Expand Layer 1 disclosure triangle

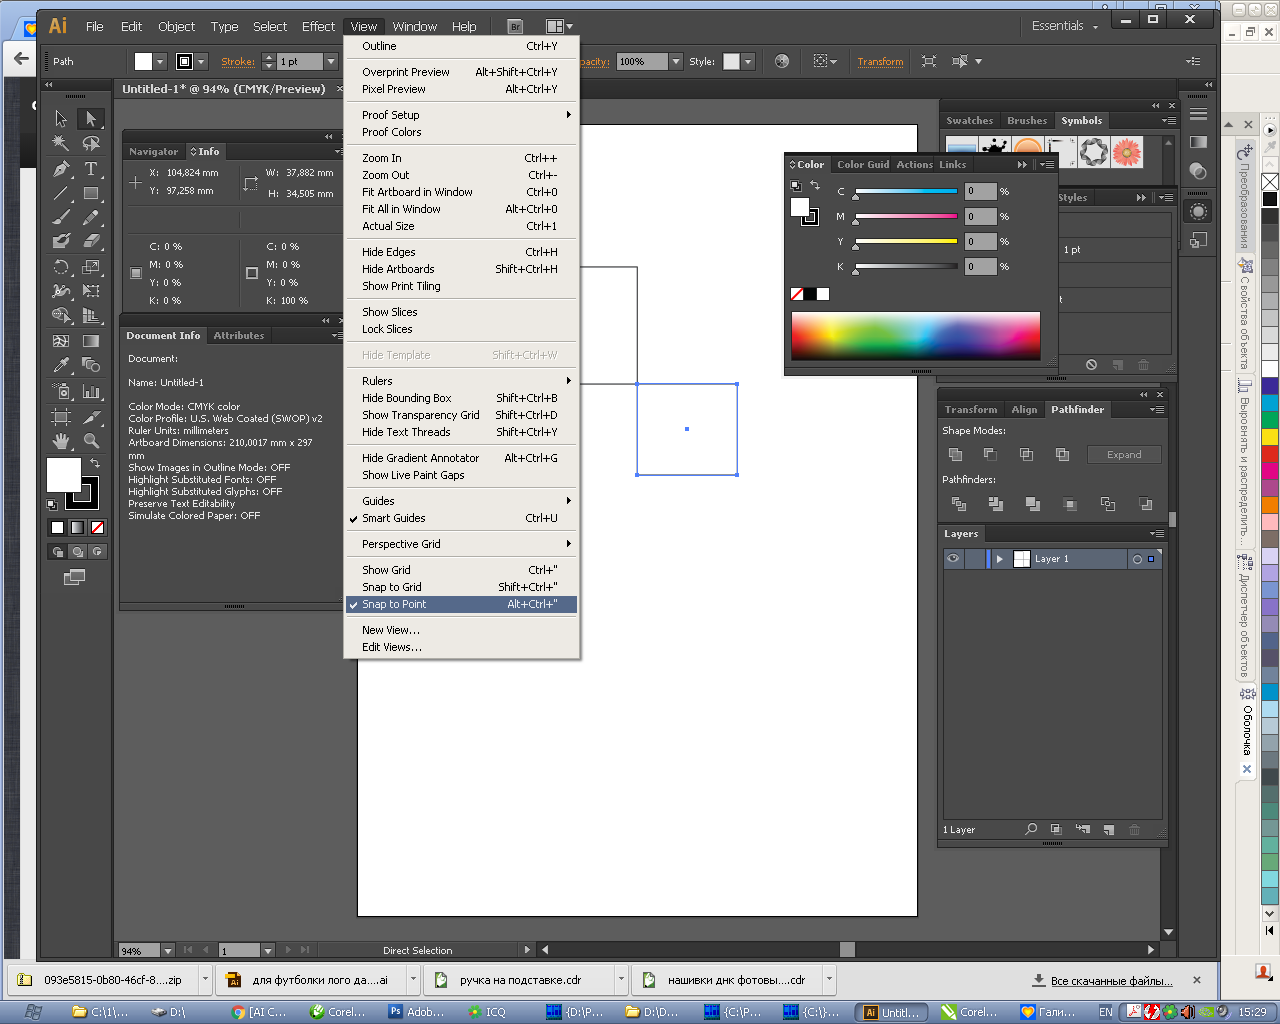point(999,559)
